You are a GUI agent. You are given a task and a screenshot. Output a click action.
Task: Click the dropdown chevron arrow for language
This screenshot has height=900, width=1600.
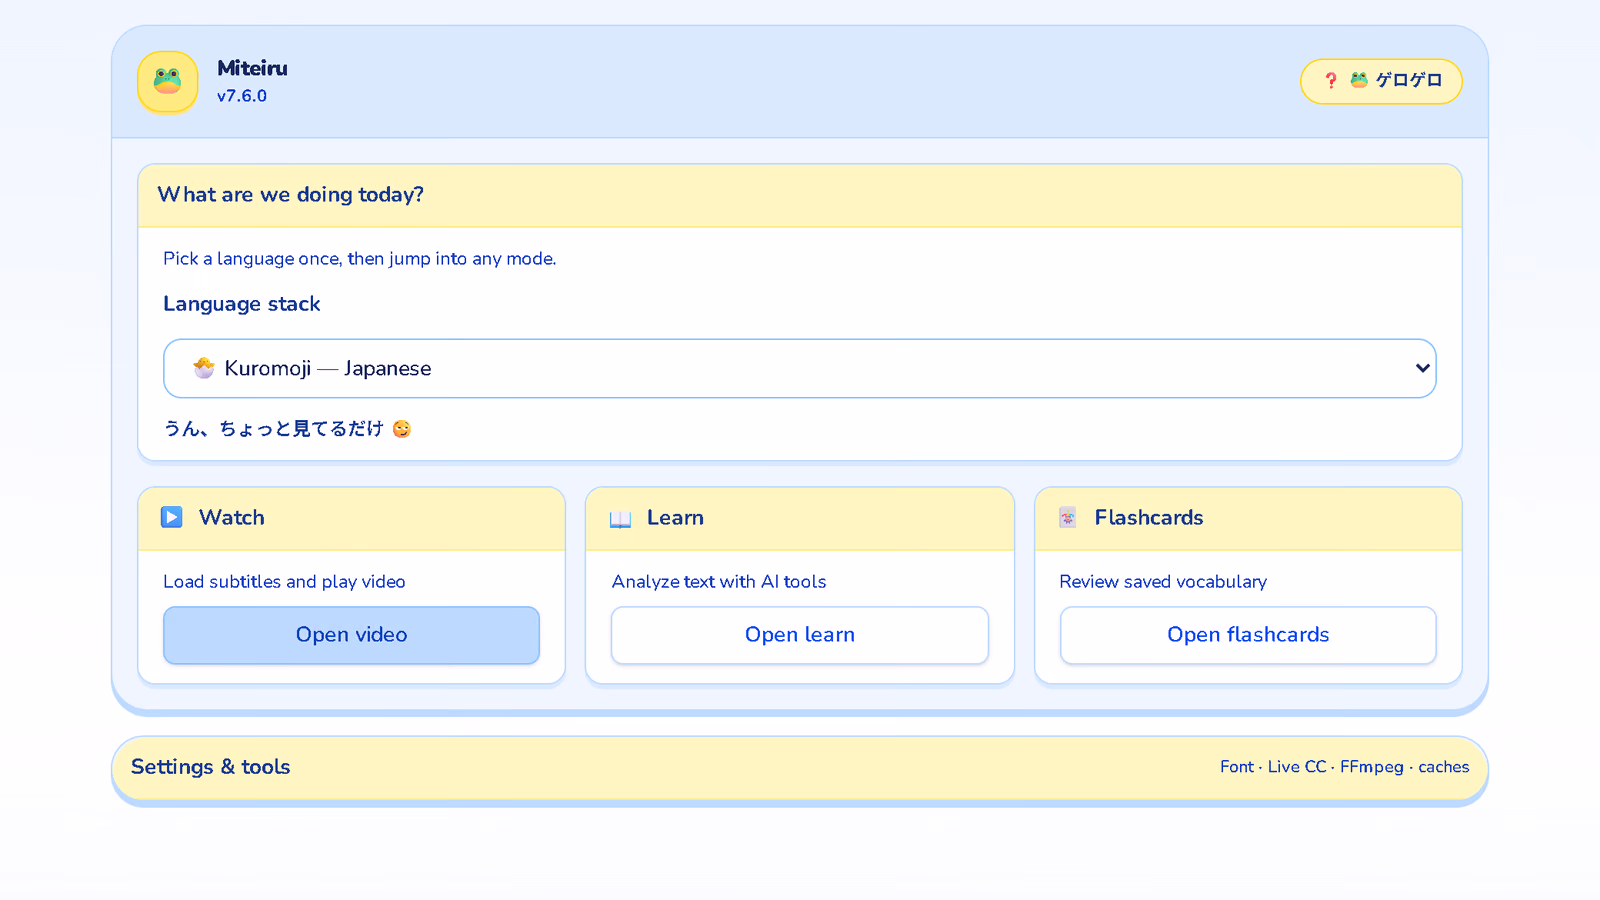click(x=1422, y=368)
